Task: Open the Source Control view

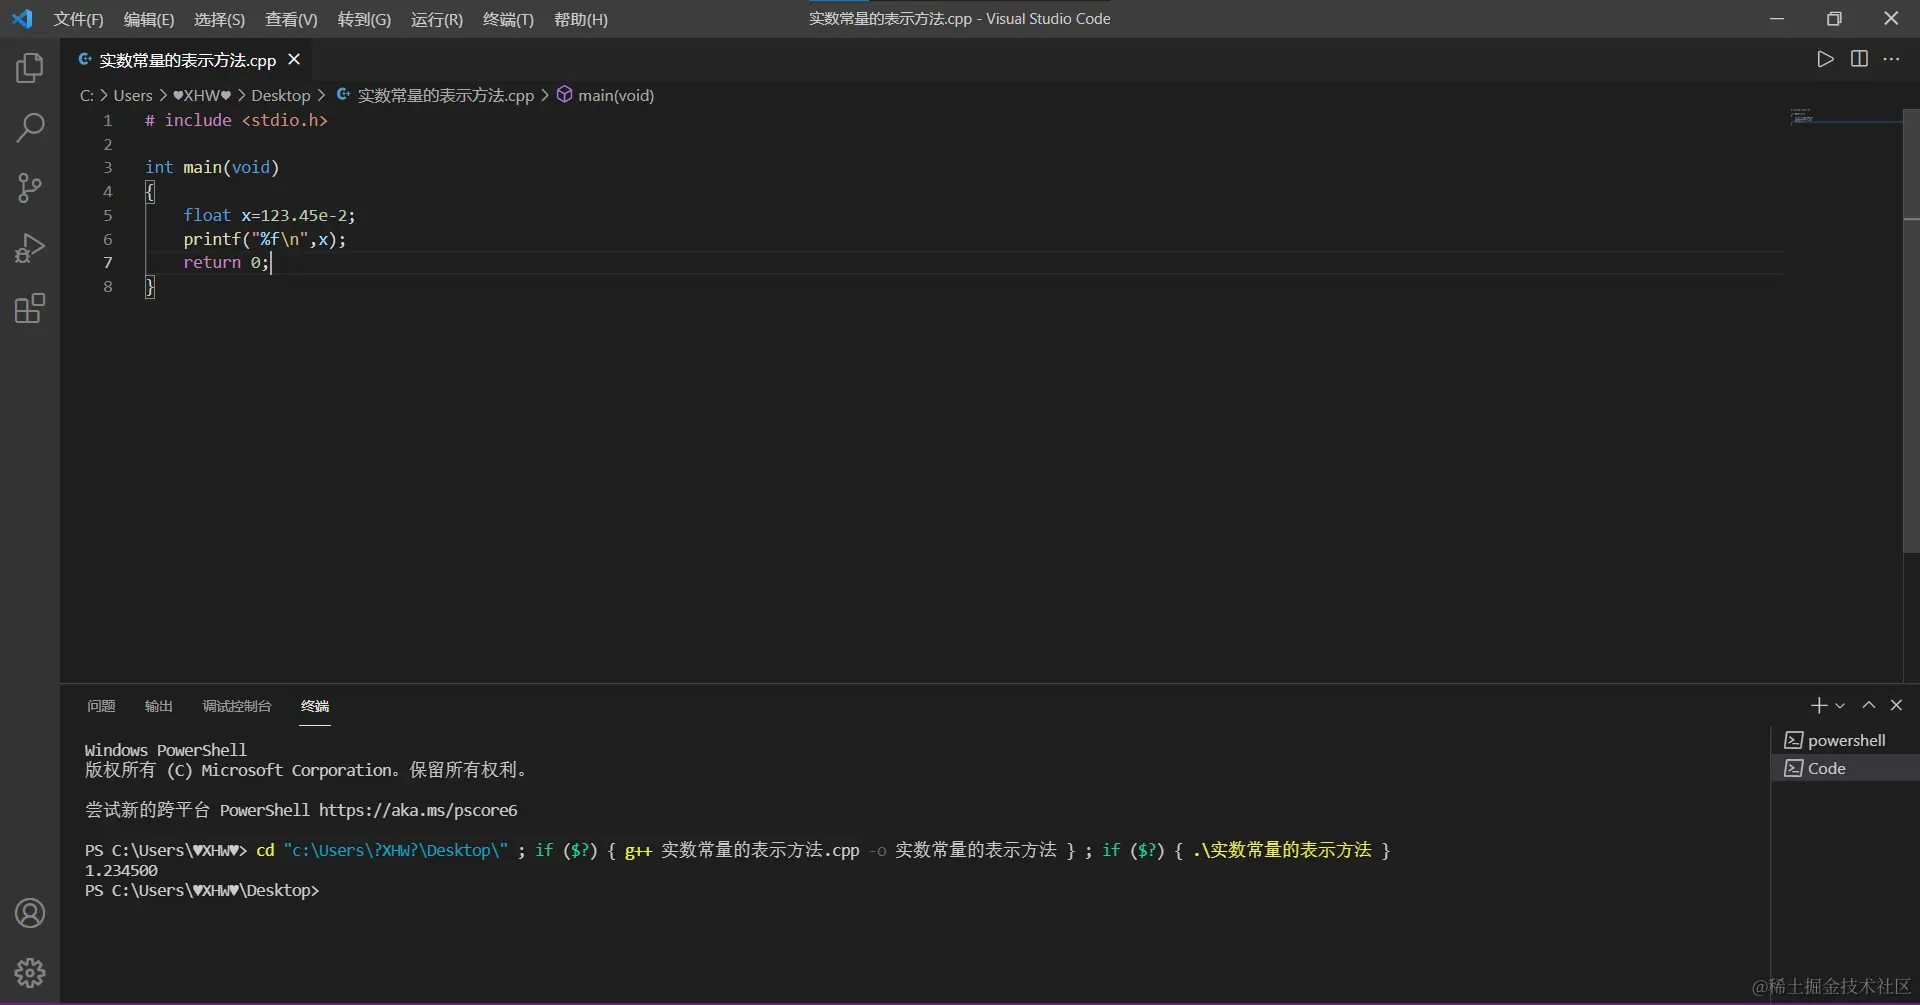Action: coord(30,188)
